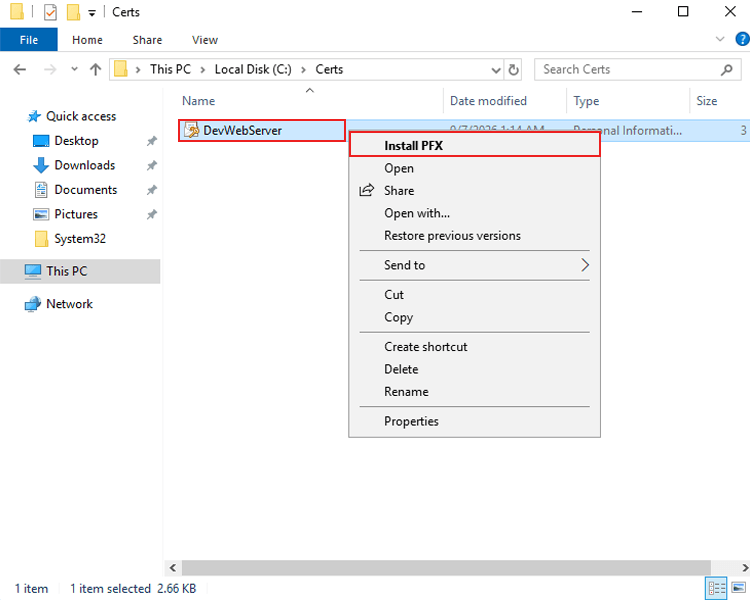
Task: Choose Rename in the context menu
Action: click(x=474, y=391)
